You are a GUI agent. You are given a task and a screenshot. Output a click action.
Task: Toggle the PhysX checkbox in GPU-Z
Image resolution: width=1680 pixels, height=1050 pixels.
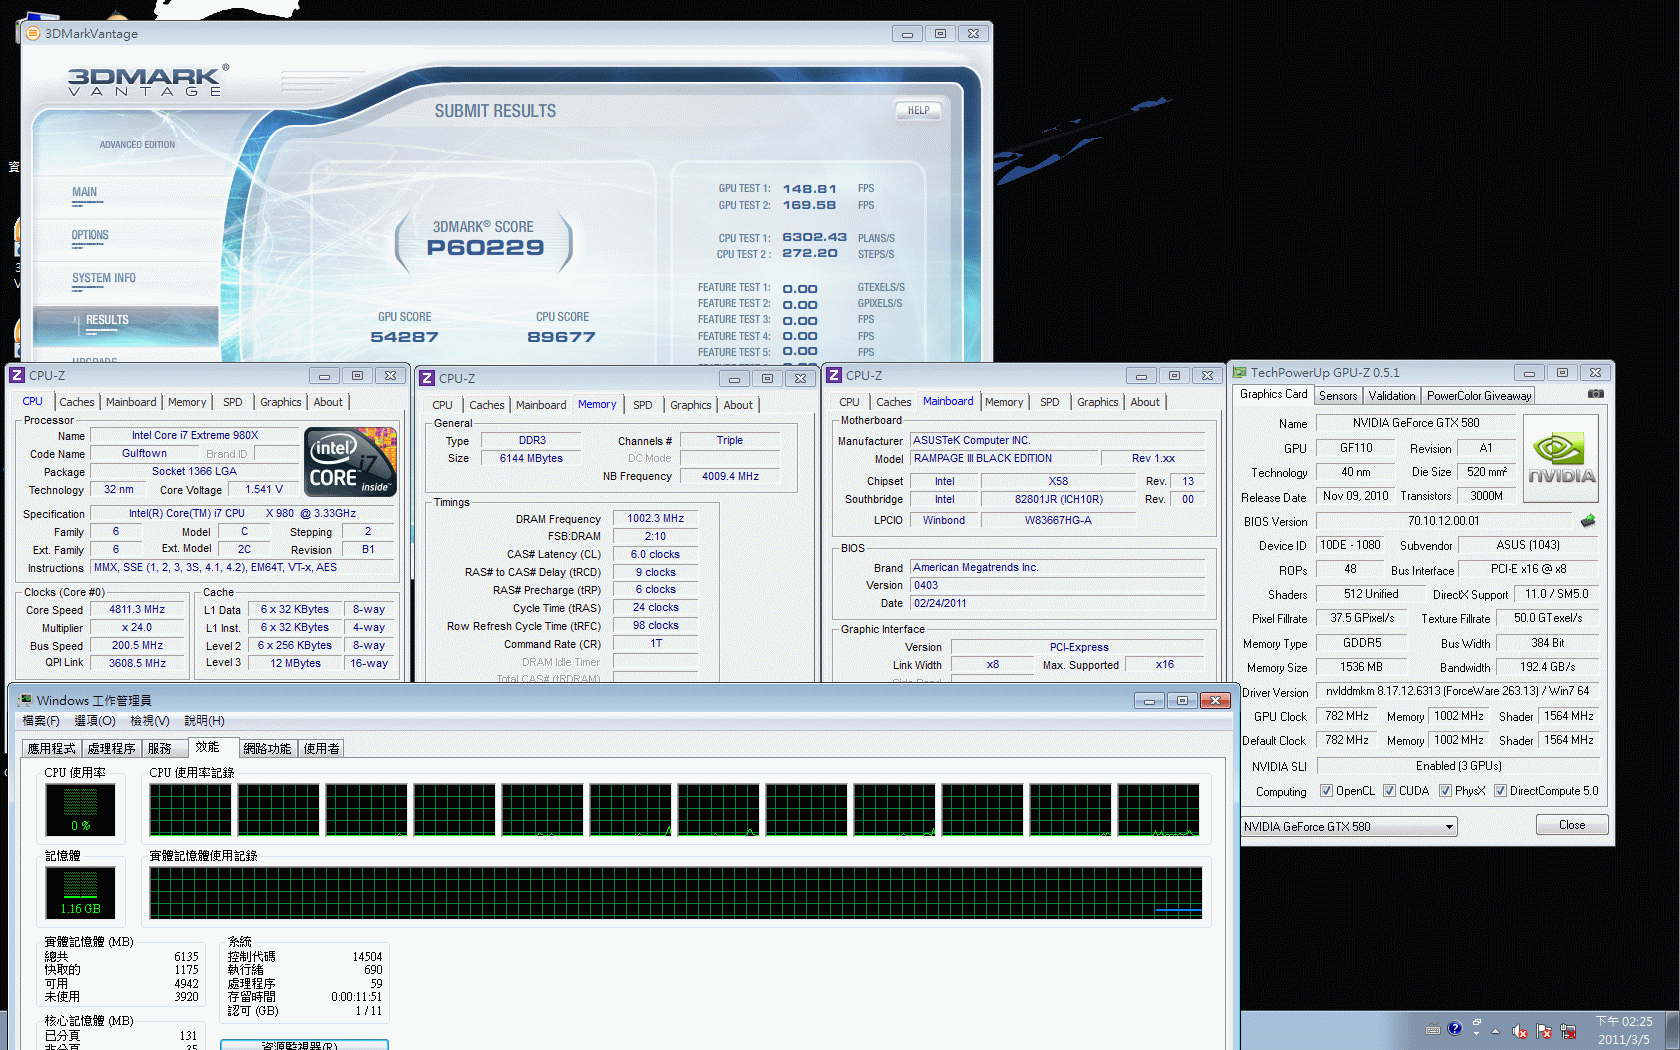(1445, 790)
